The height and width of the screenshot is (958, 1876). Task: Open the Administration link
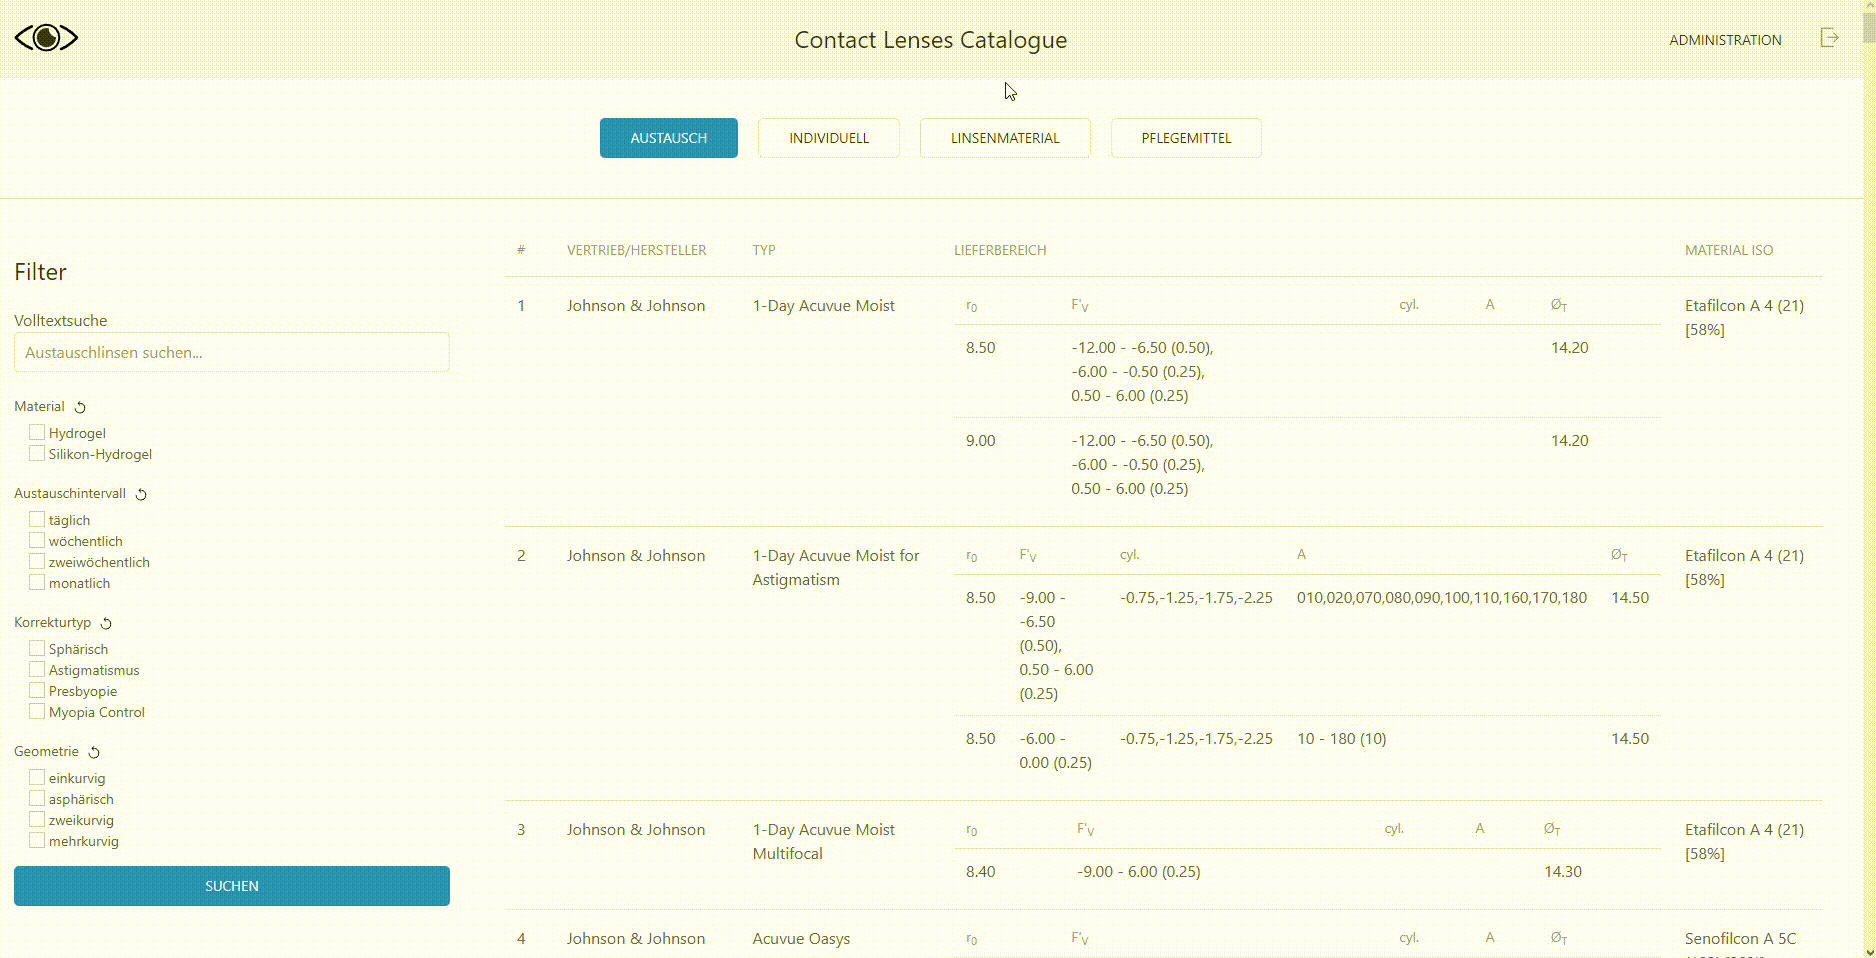click(1725, 40)
